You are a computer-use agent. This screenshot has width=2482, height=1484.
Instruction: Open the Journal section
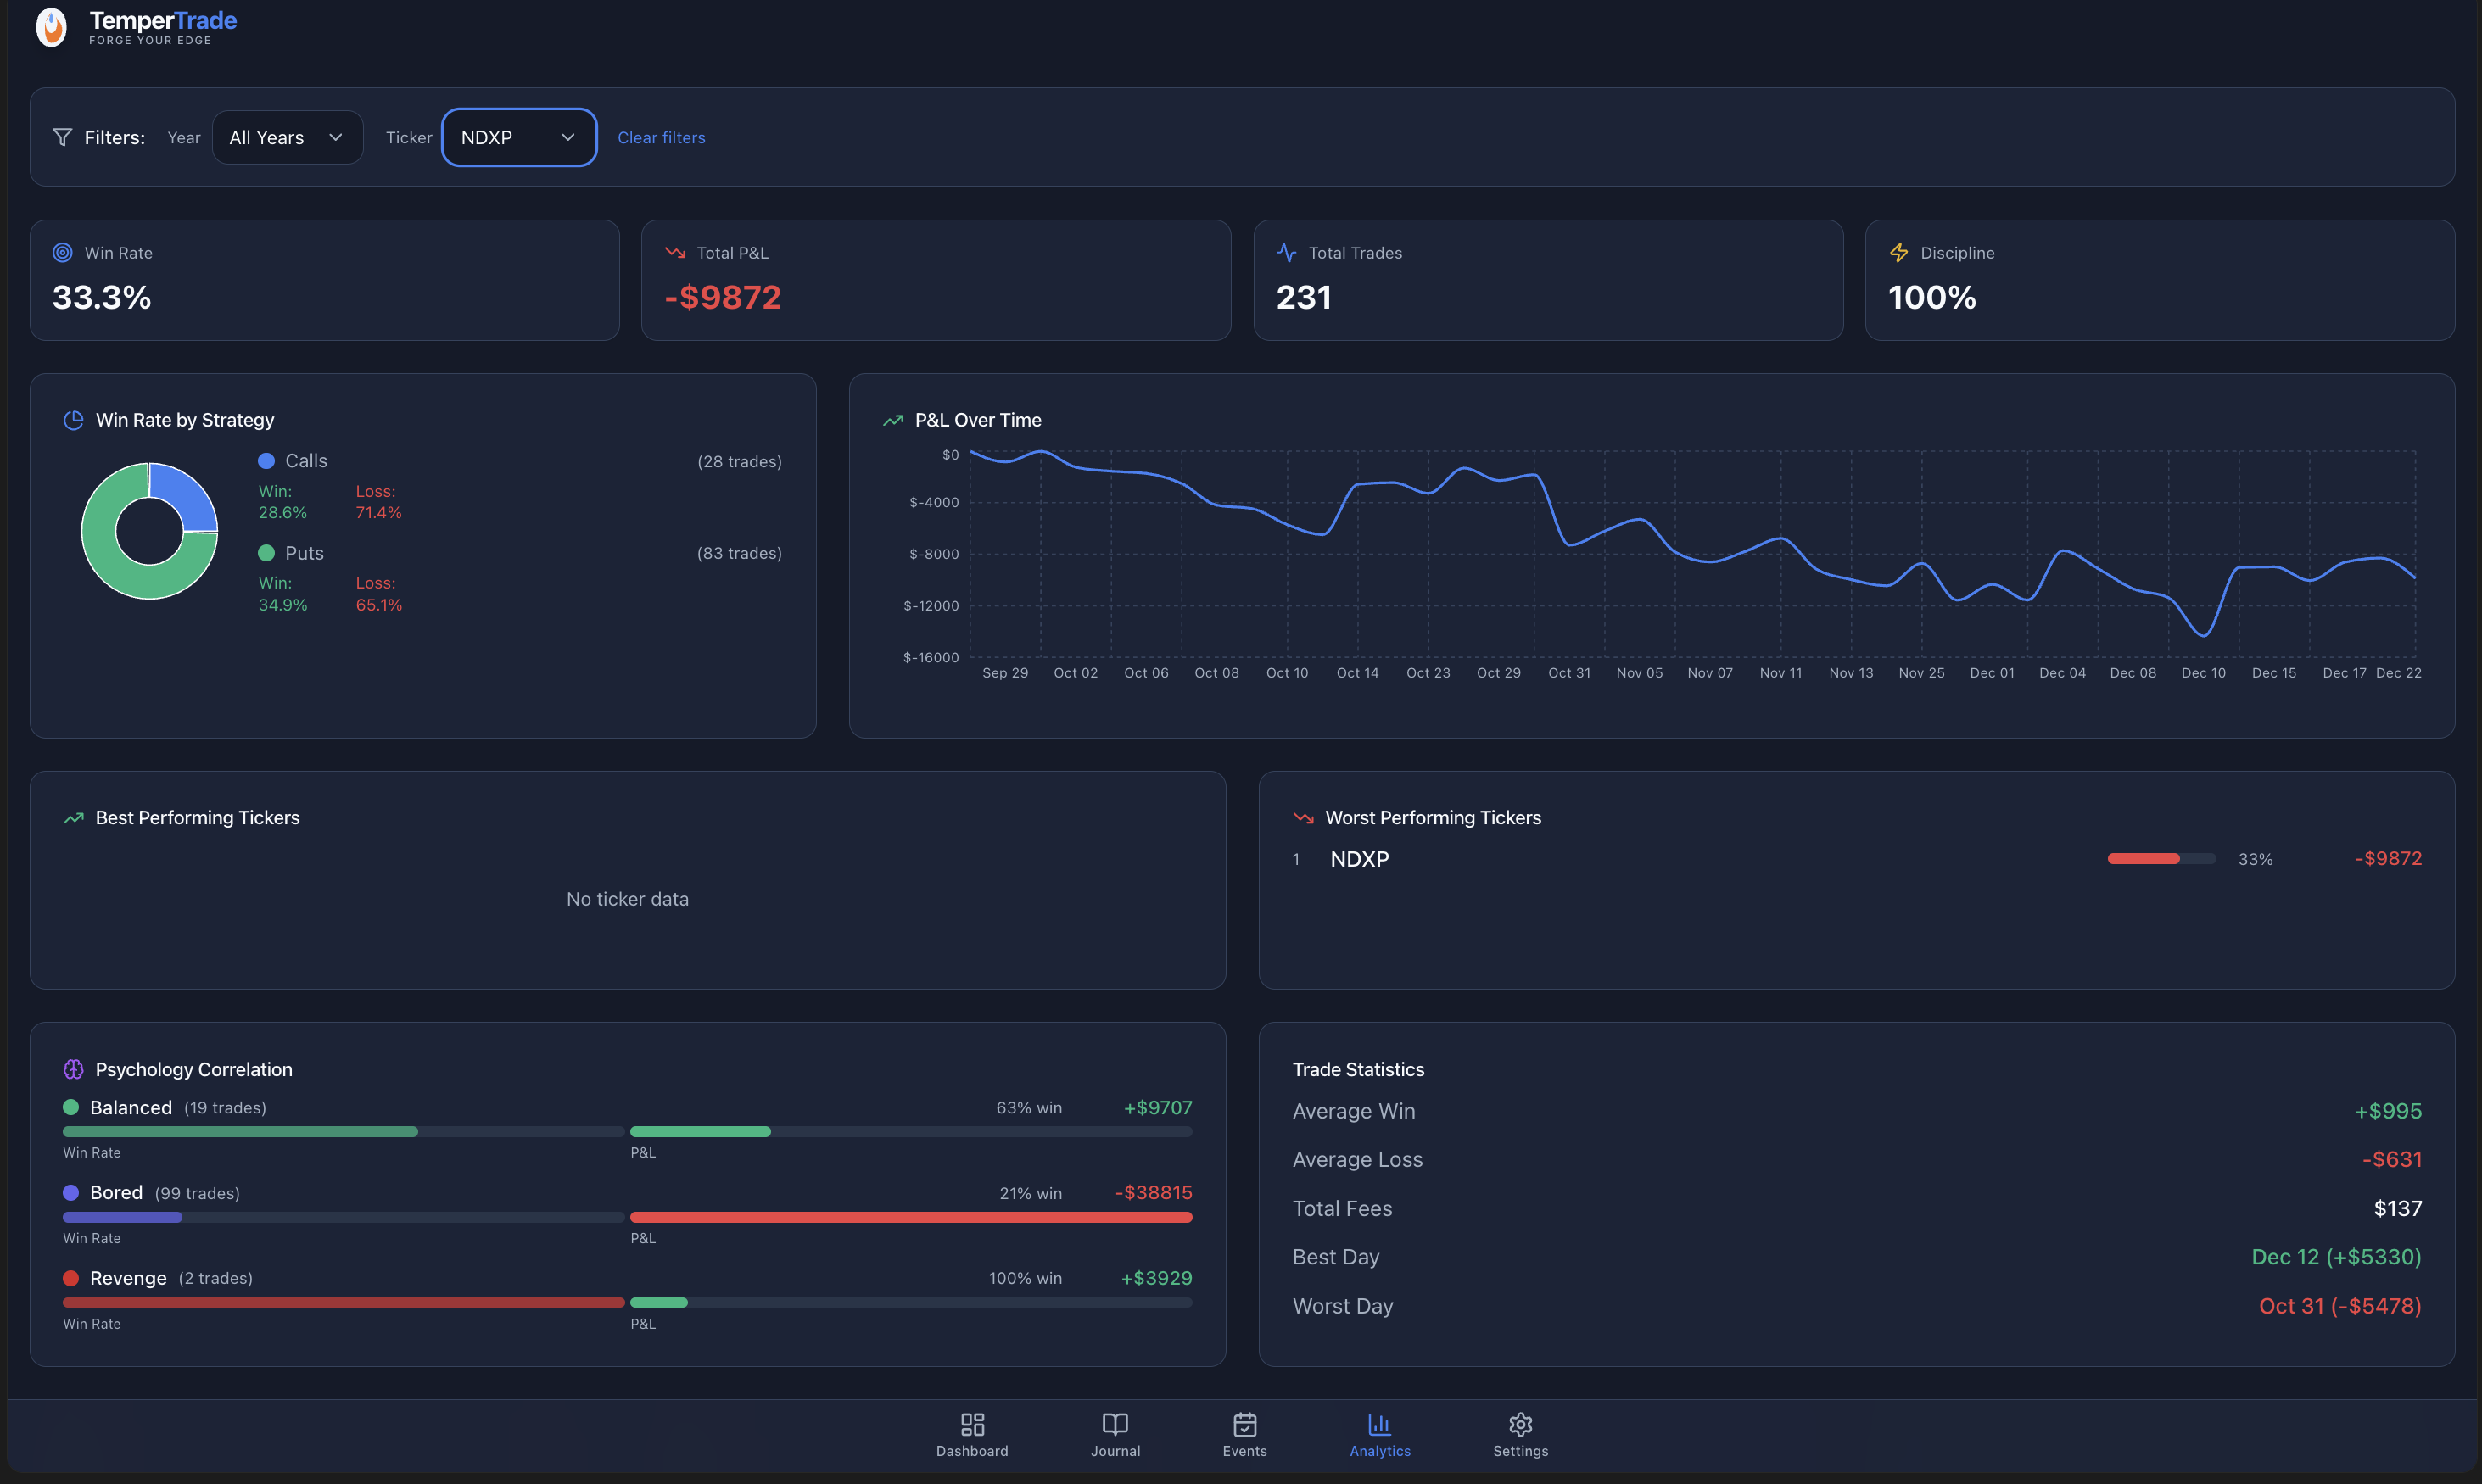[x=1115, y=1434]
